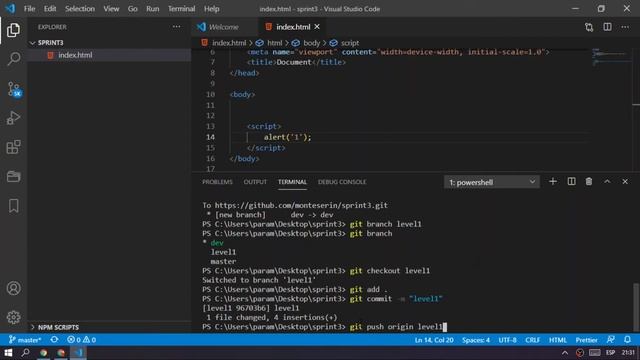Viewport: 640px width, 360px height.
Task: Change language mode via HTML status item
Action: pos(558,340)
